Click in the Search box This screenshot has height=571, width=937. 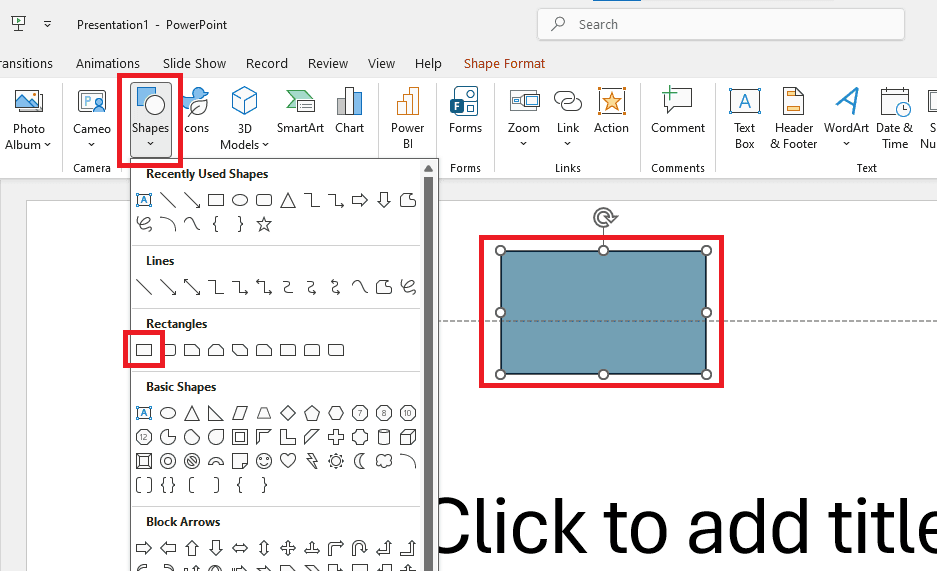pyautogui.click(x=721, y=24)
